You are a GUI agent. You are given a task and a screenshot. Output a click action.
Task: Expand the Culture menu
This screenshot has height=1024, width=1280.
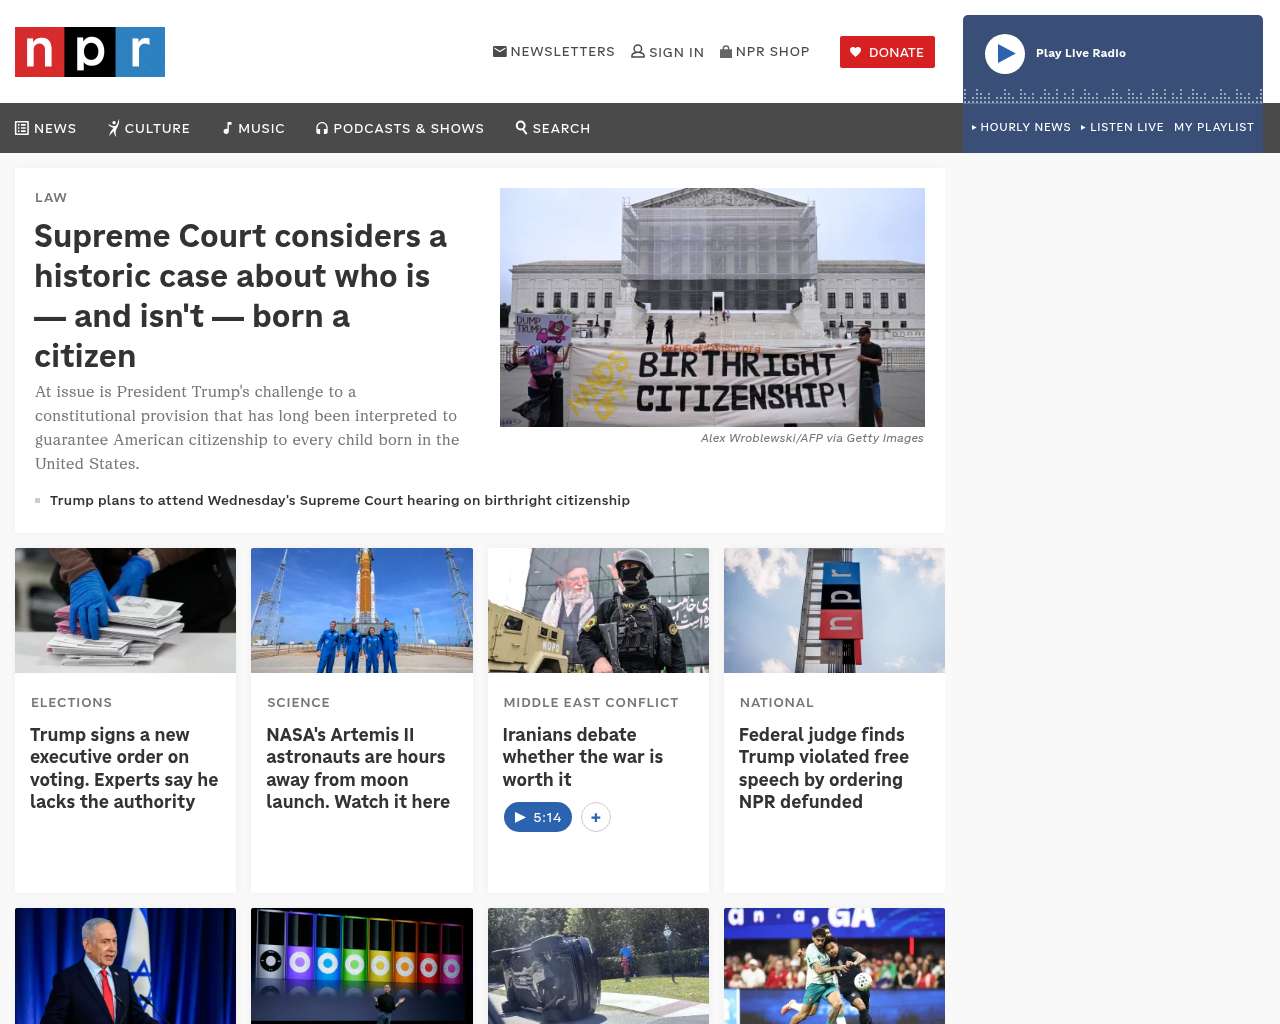[149, 128]
